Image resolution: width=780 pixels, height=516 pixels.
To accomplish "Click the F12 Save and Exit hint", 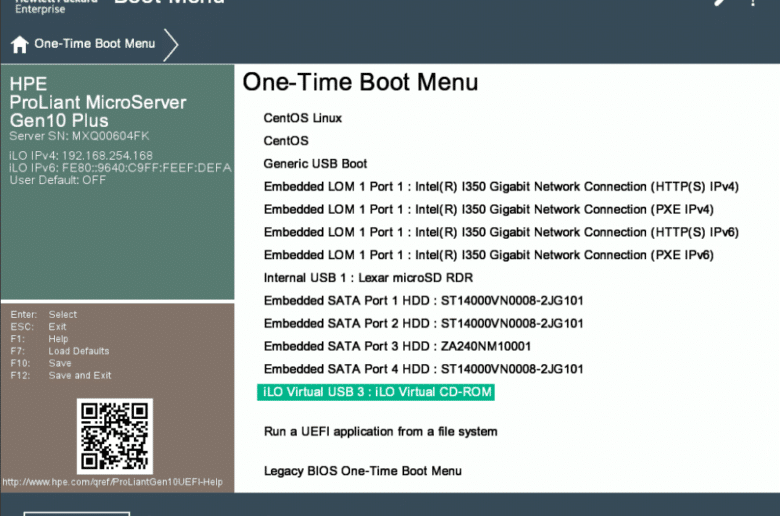I will click(x=61, y=376).
